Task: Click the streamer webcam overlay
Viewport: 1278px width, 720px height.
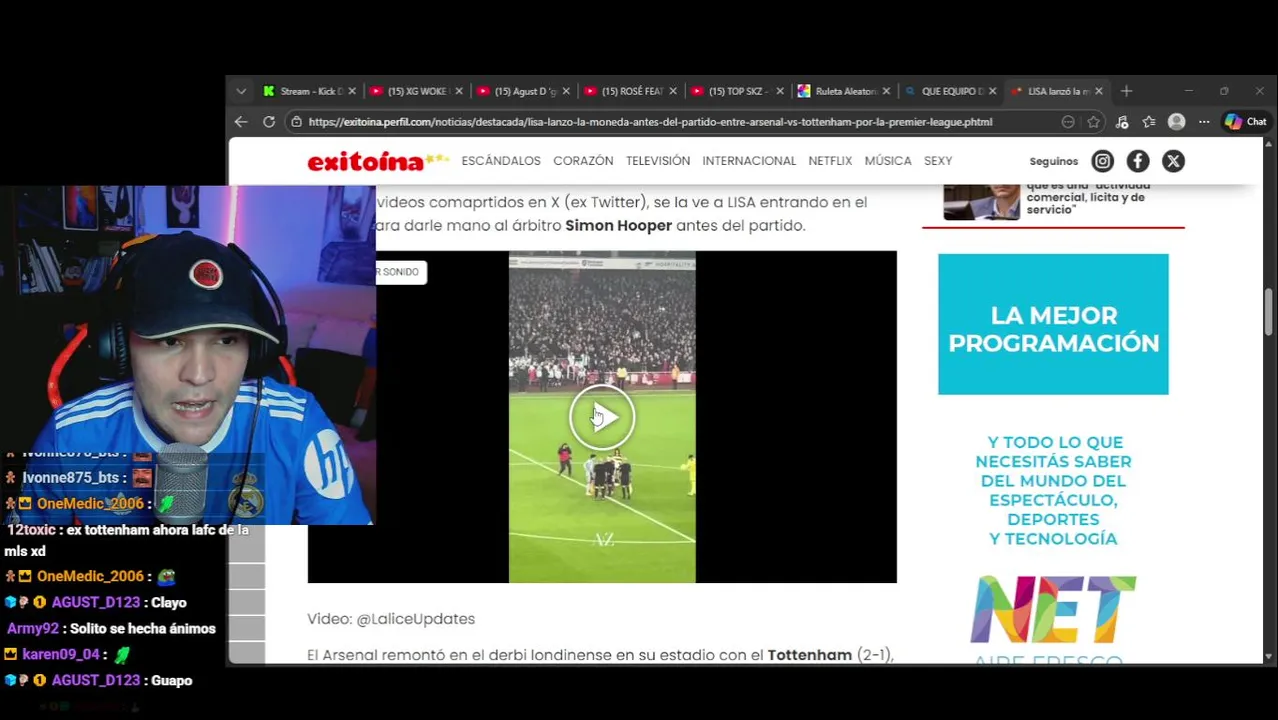Action: [188, 355]
